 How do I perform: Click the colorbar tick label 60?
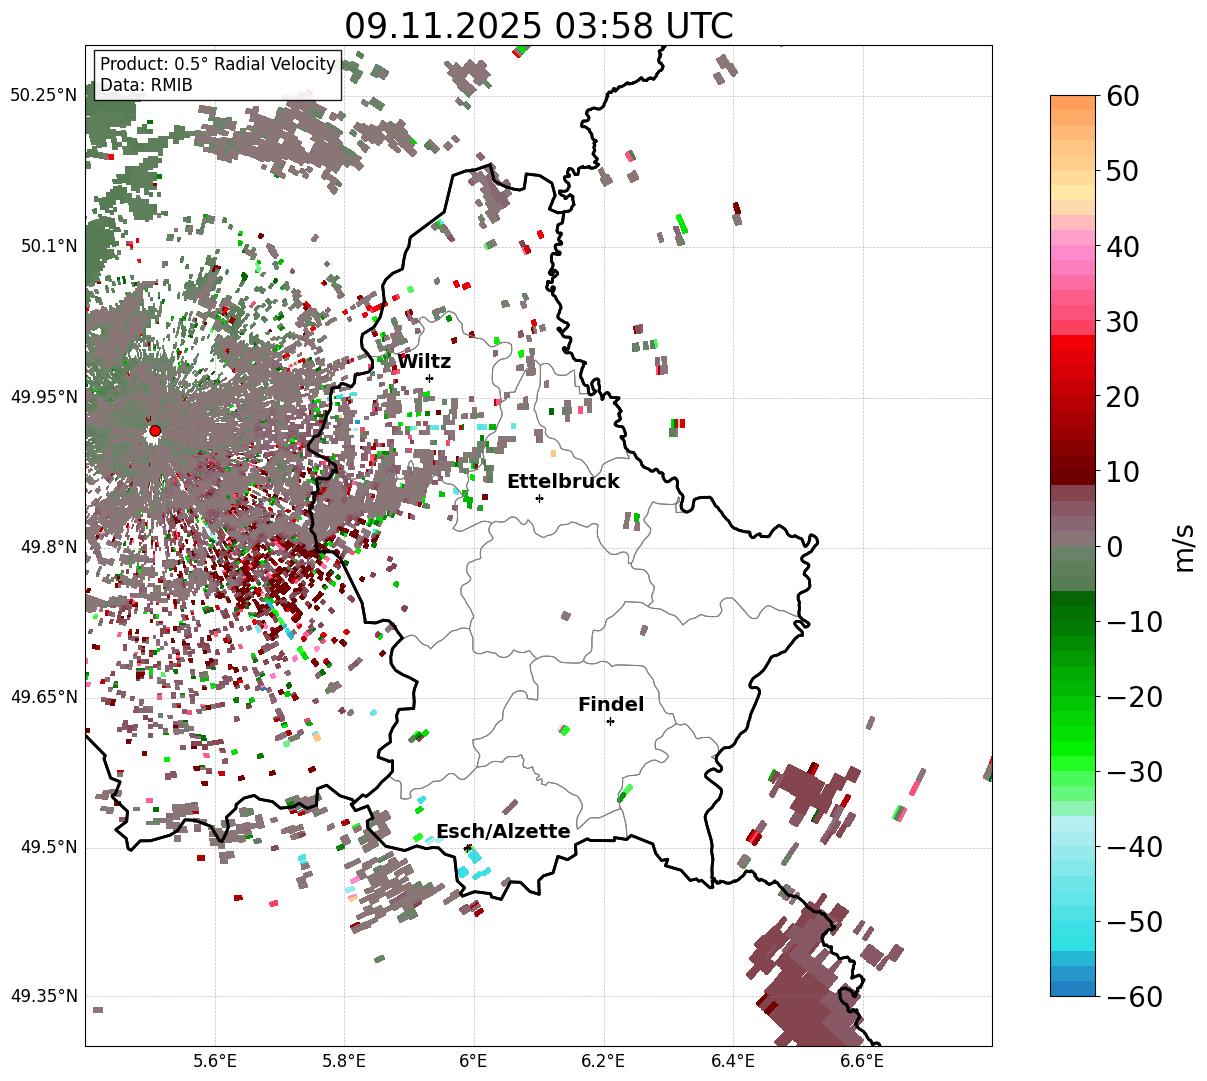[x=1124, y=97]
